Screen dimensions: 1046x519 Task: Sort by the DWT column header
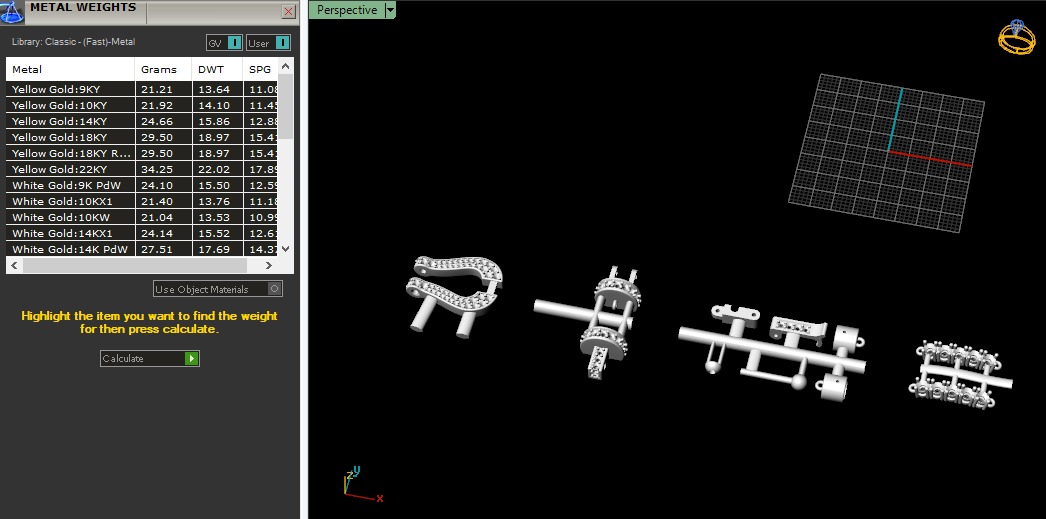click(x=218, y=69)
